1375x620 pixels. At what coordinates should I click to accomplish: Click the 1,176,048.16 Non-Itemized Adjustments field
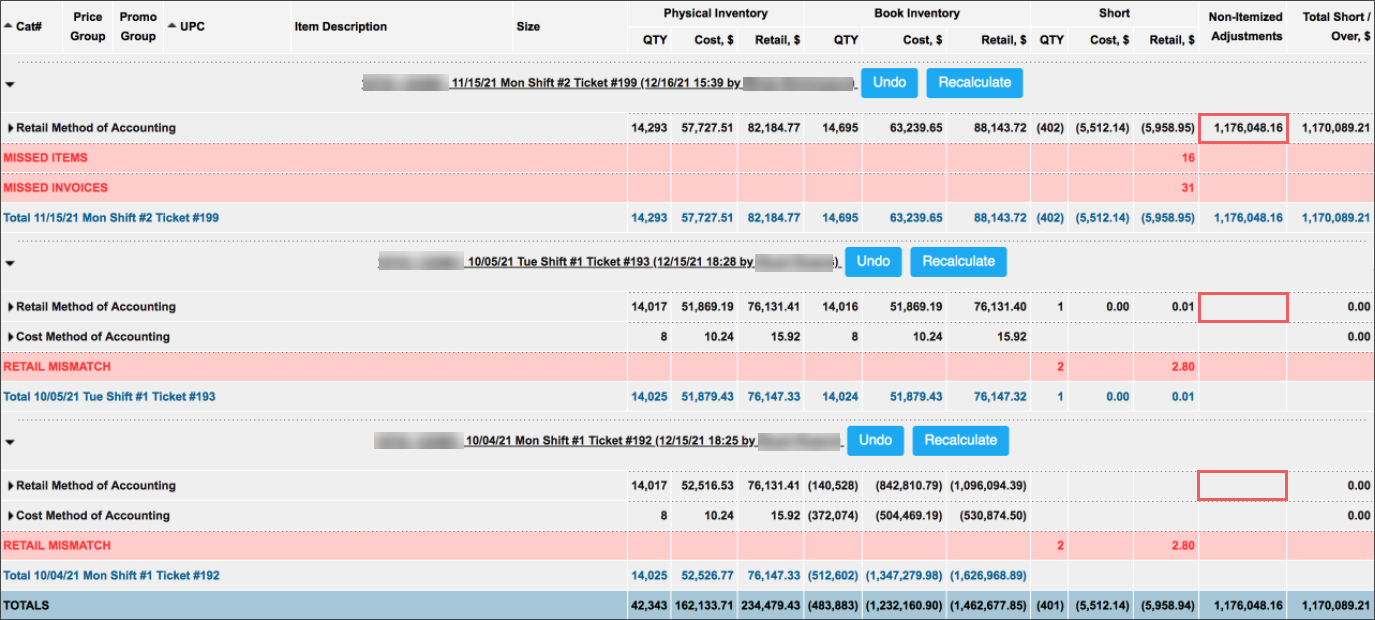click(x=1242, y=128)
